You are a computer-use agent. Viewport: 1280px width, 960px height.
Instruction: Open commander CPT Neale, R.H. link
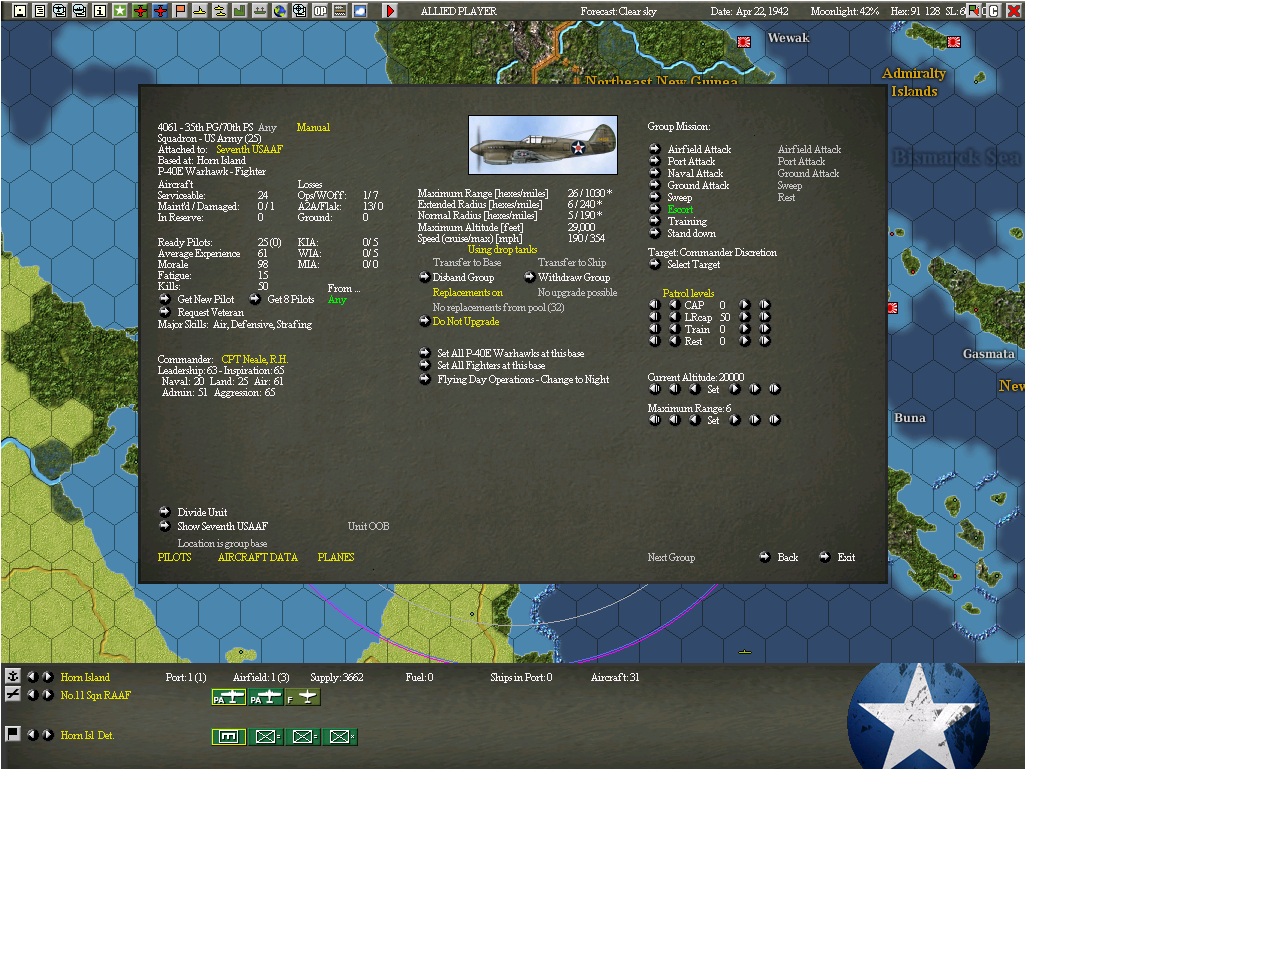(x=254, y=359)
